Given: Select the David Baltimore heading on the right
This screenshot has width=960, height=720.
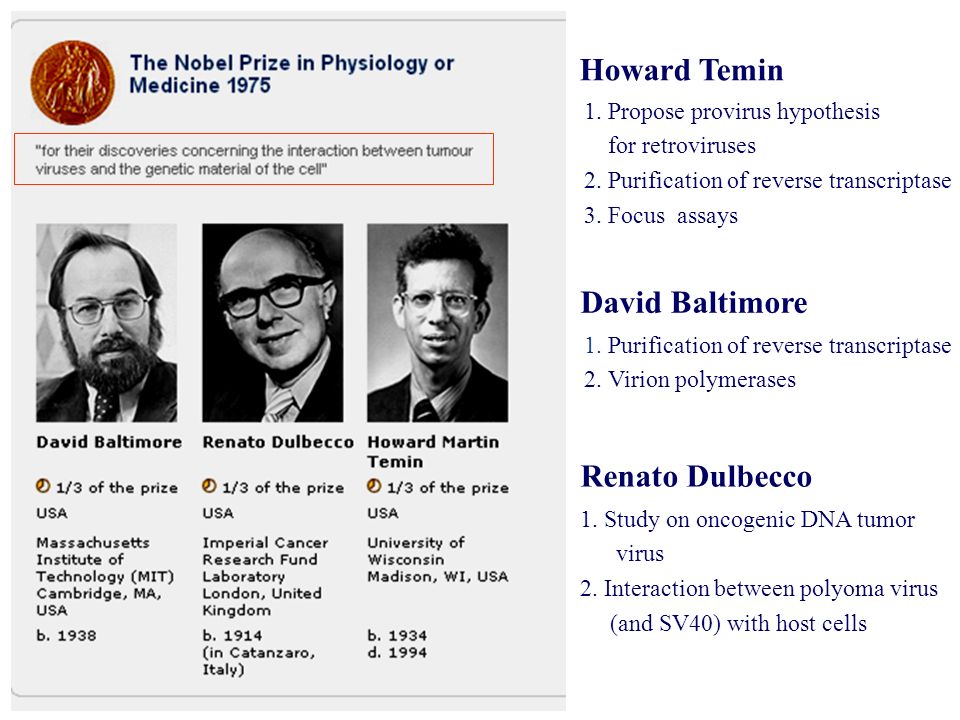Looking at the screenshot, I should (694, 303).
